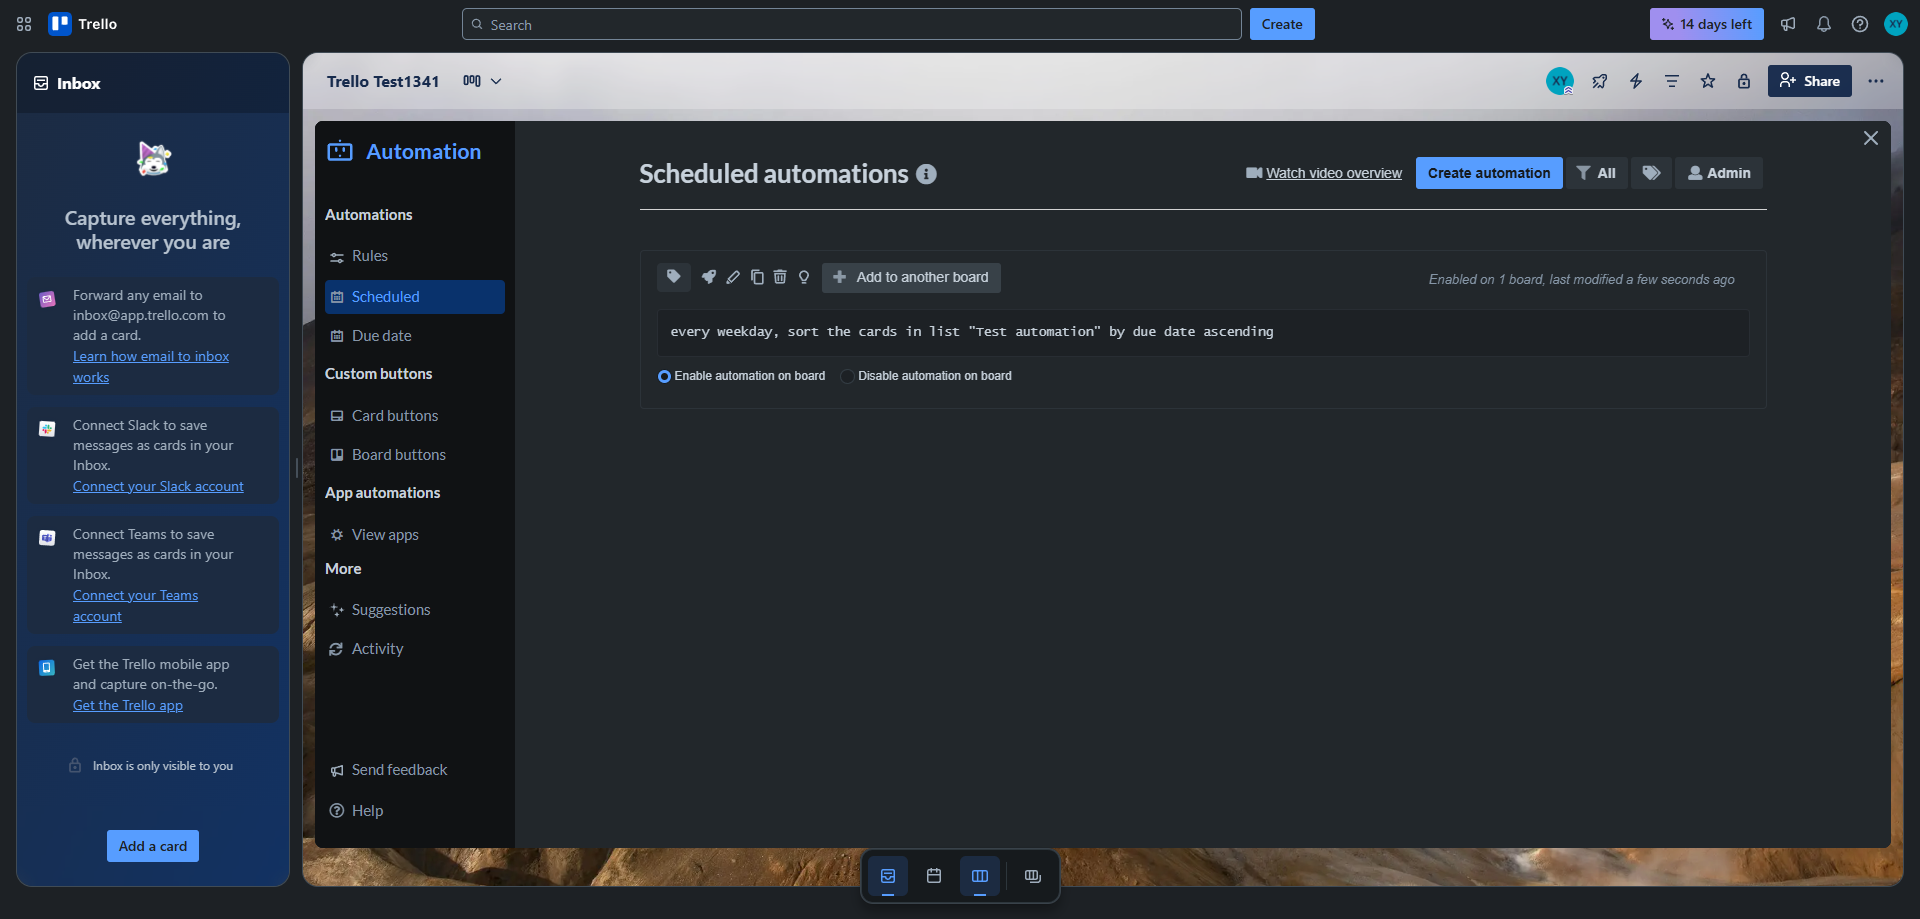Click the tag icon on the automation rule
The height and width of the screenshot is (919, 1920).
pyautogui.click(x=674, y=277)
